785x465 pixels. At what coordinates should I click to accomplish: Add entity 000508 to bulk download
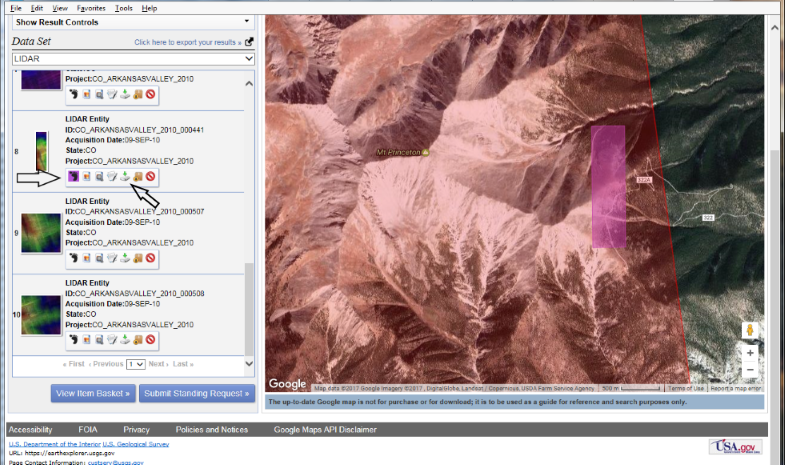(x=137, y=341)
